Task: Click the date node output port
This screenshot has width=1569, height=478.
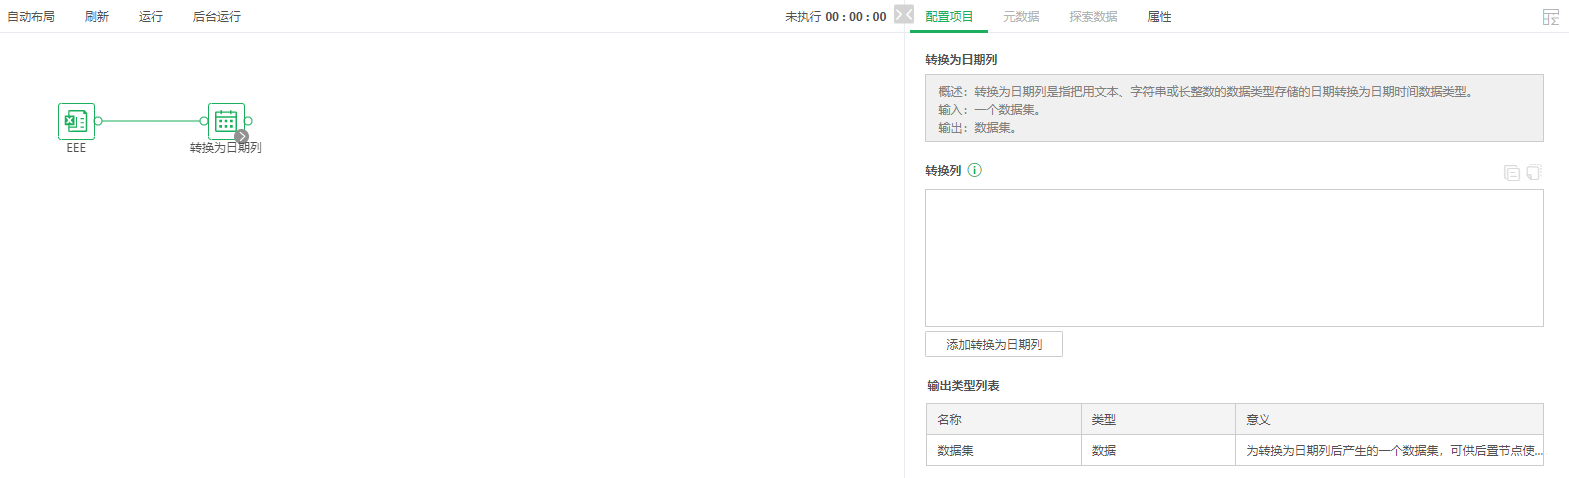Action: click(248, 121)
